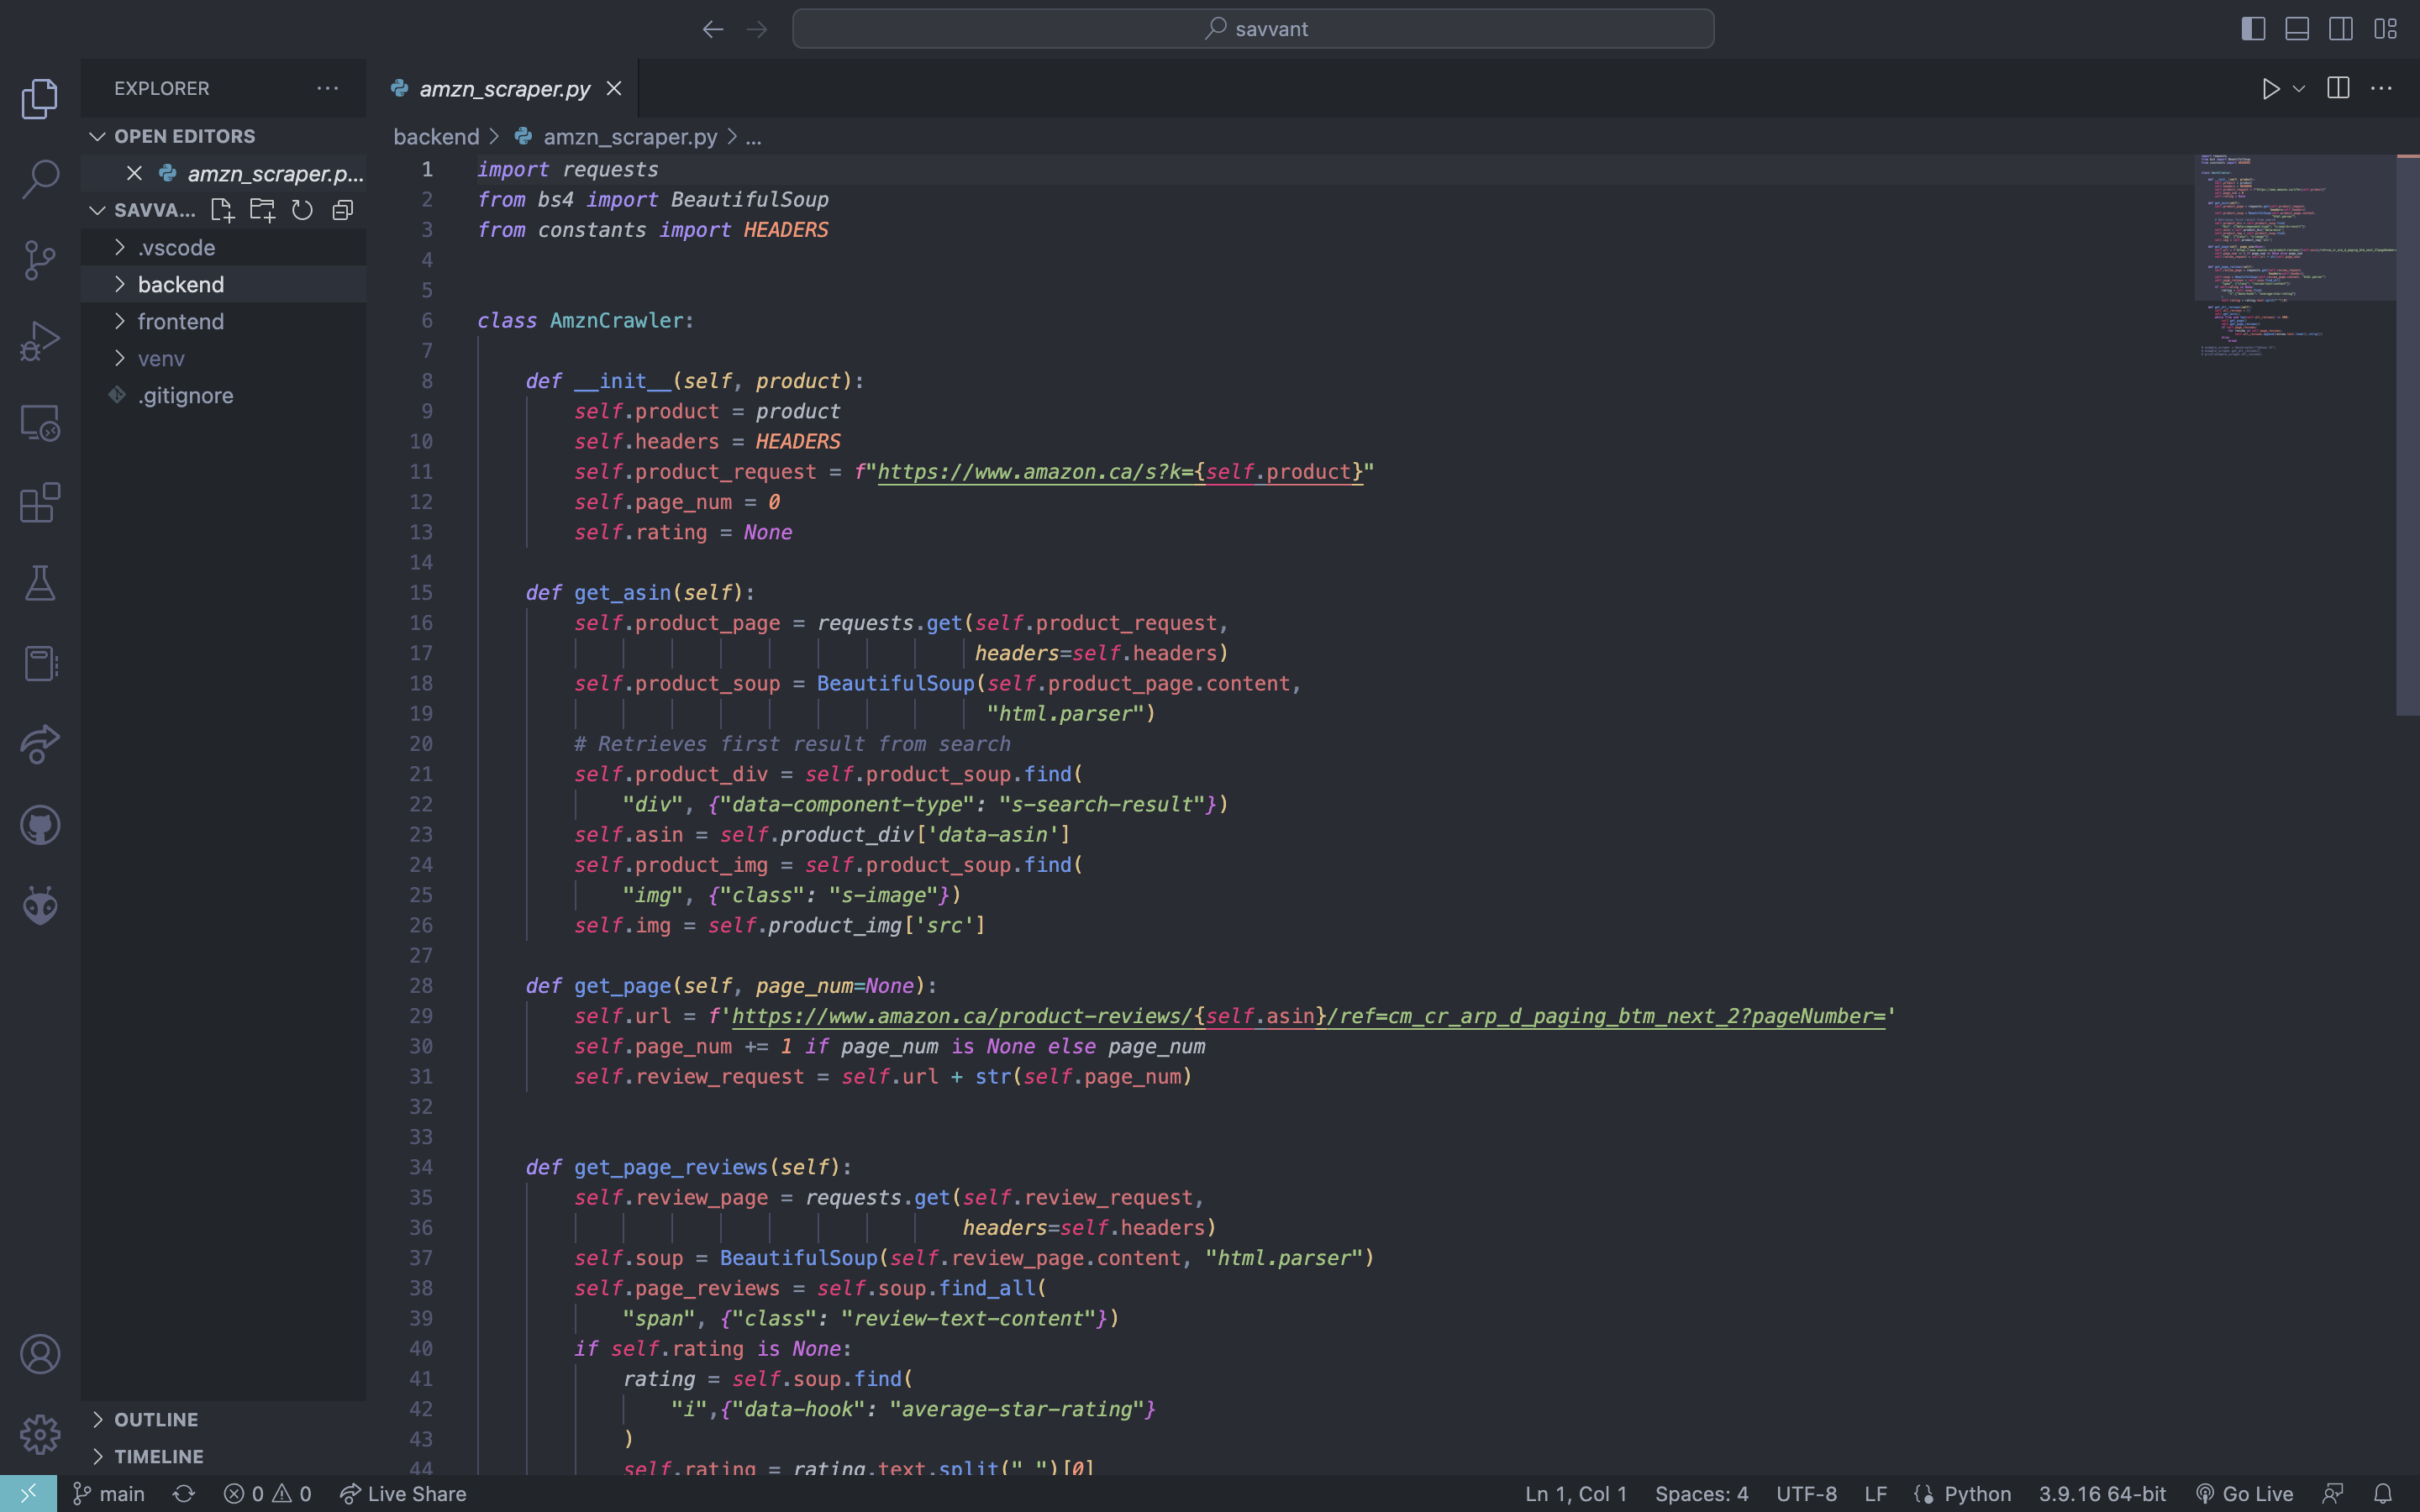The image size is (2420, 1512).
Task: Open the Extensions view icon
Action: point(40,503)
